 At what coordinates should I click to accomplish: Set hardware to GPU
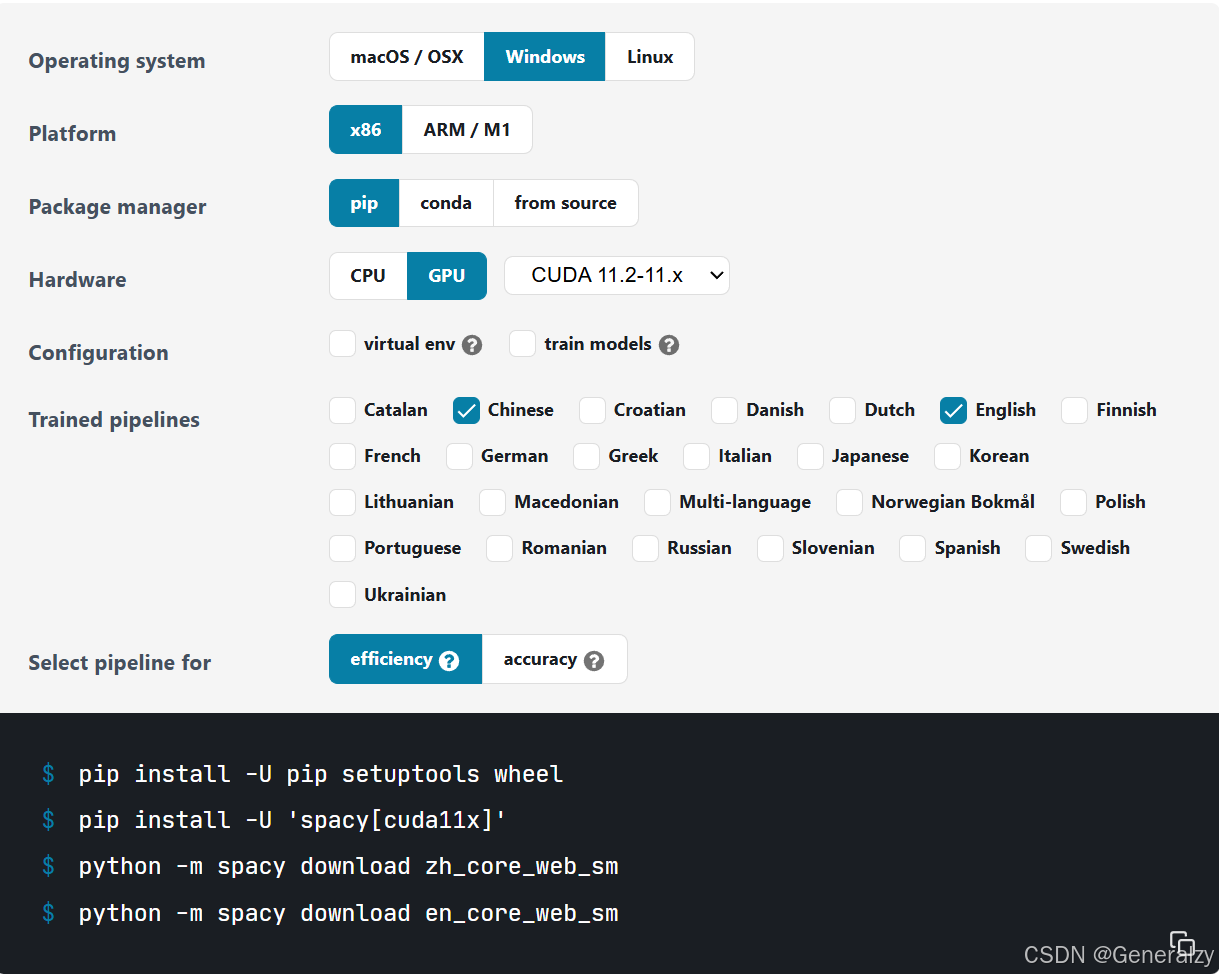(x=447, y=276)
